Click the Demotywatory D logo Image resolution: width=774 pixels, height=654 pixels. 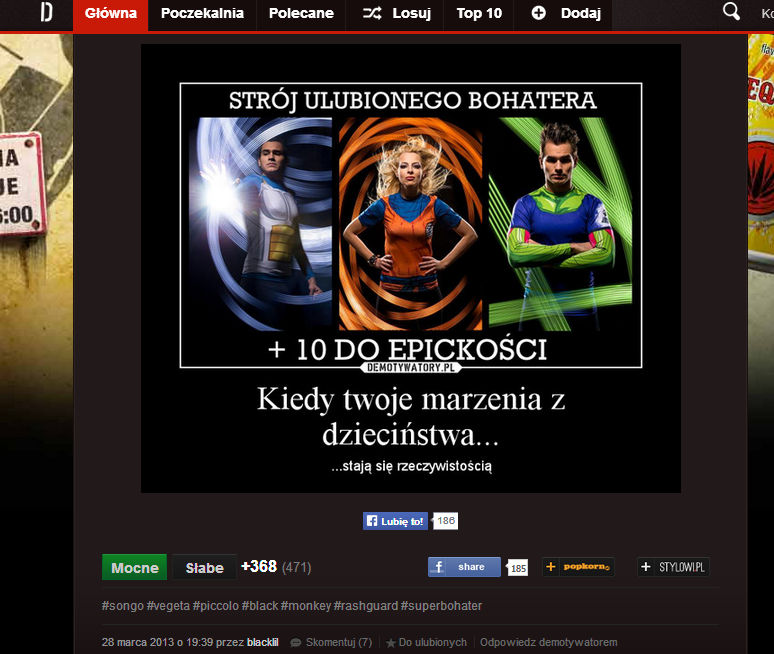tap(46, 14)
